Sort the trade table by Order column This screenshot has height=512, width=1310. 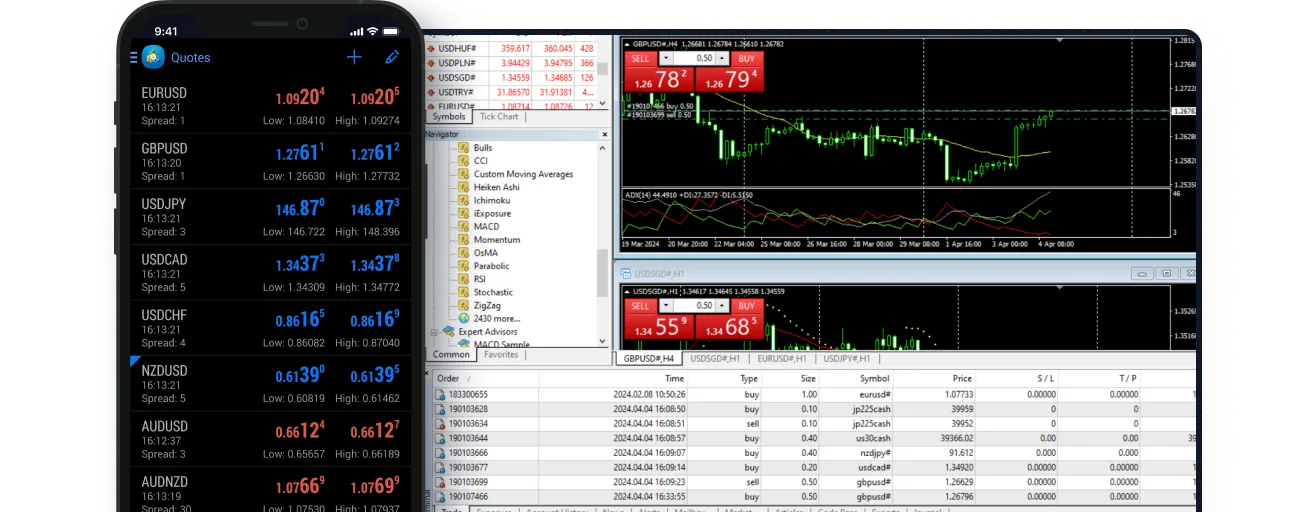click(486, 378)
